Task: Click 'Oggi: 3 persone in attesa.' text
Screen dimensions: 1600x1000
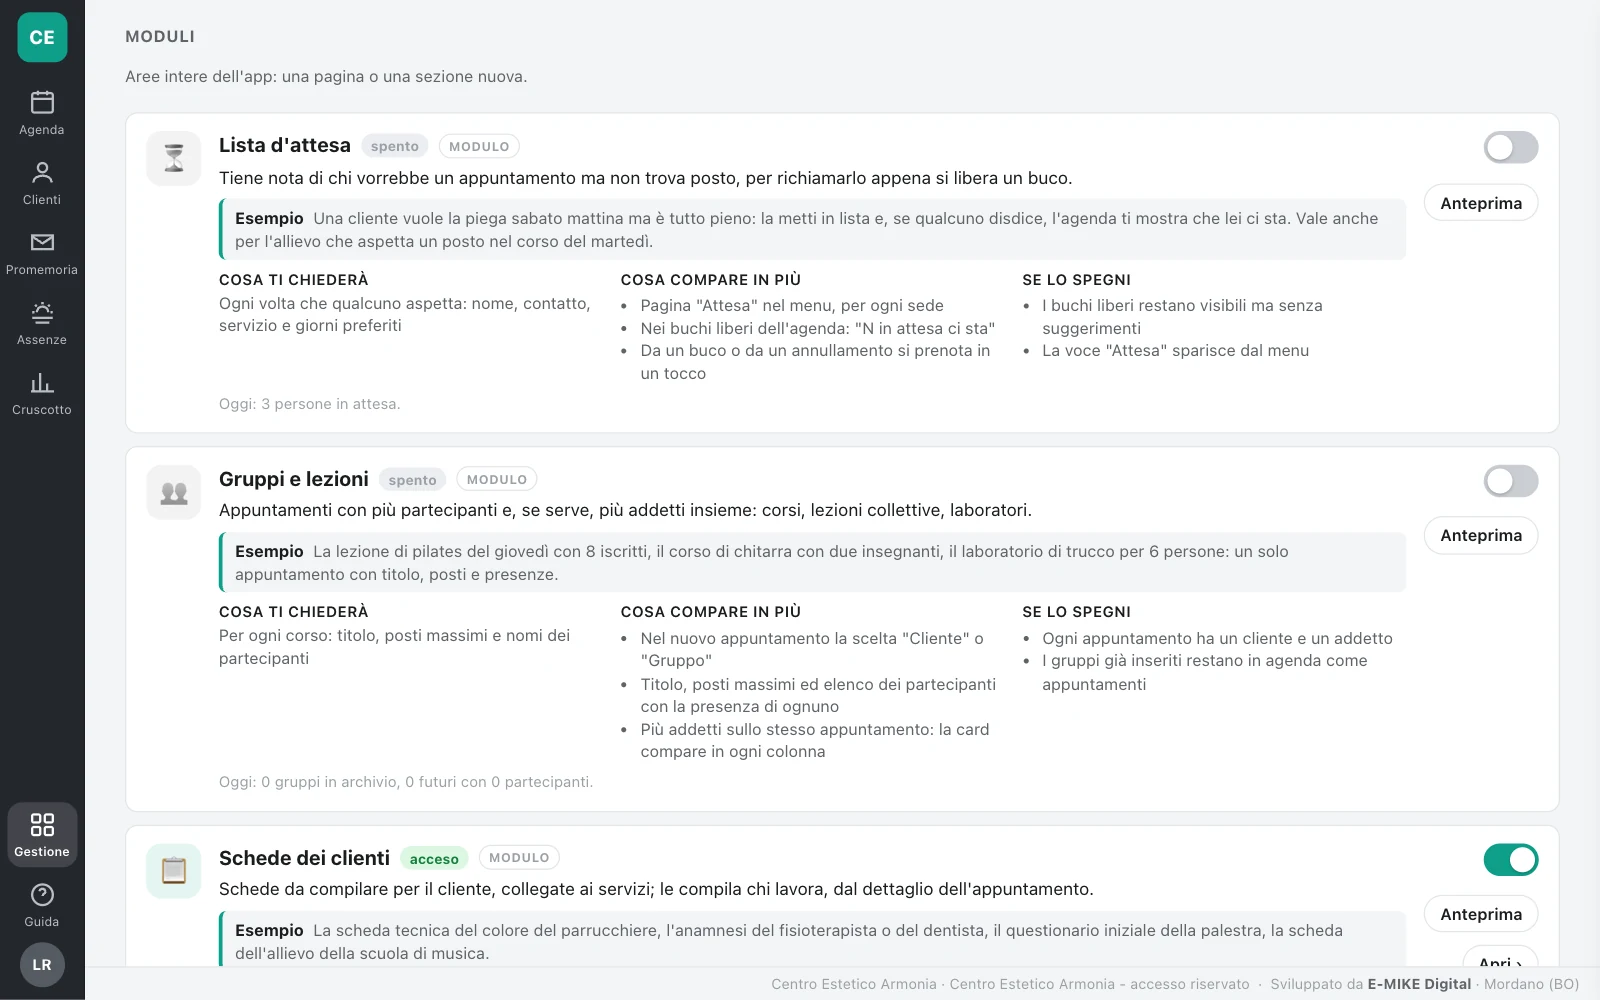Action: (x=310, y=404)
